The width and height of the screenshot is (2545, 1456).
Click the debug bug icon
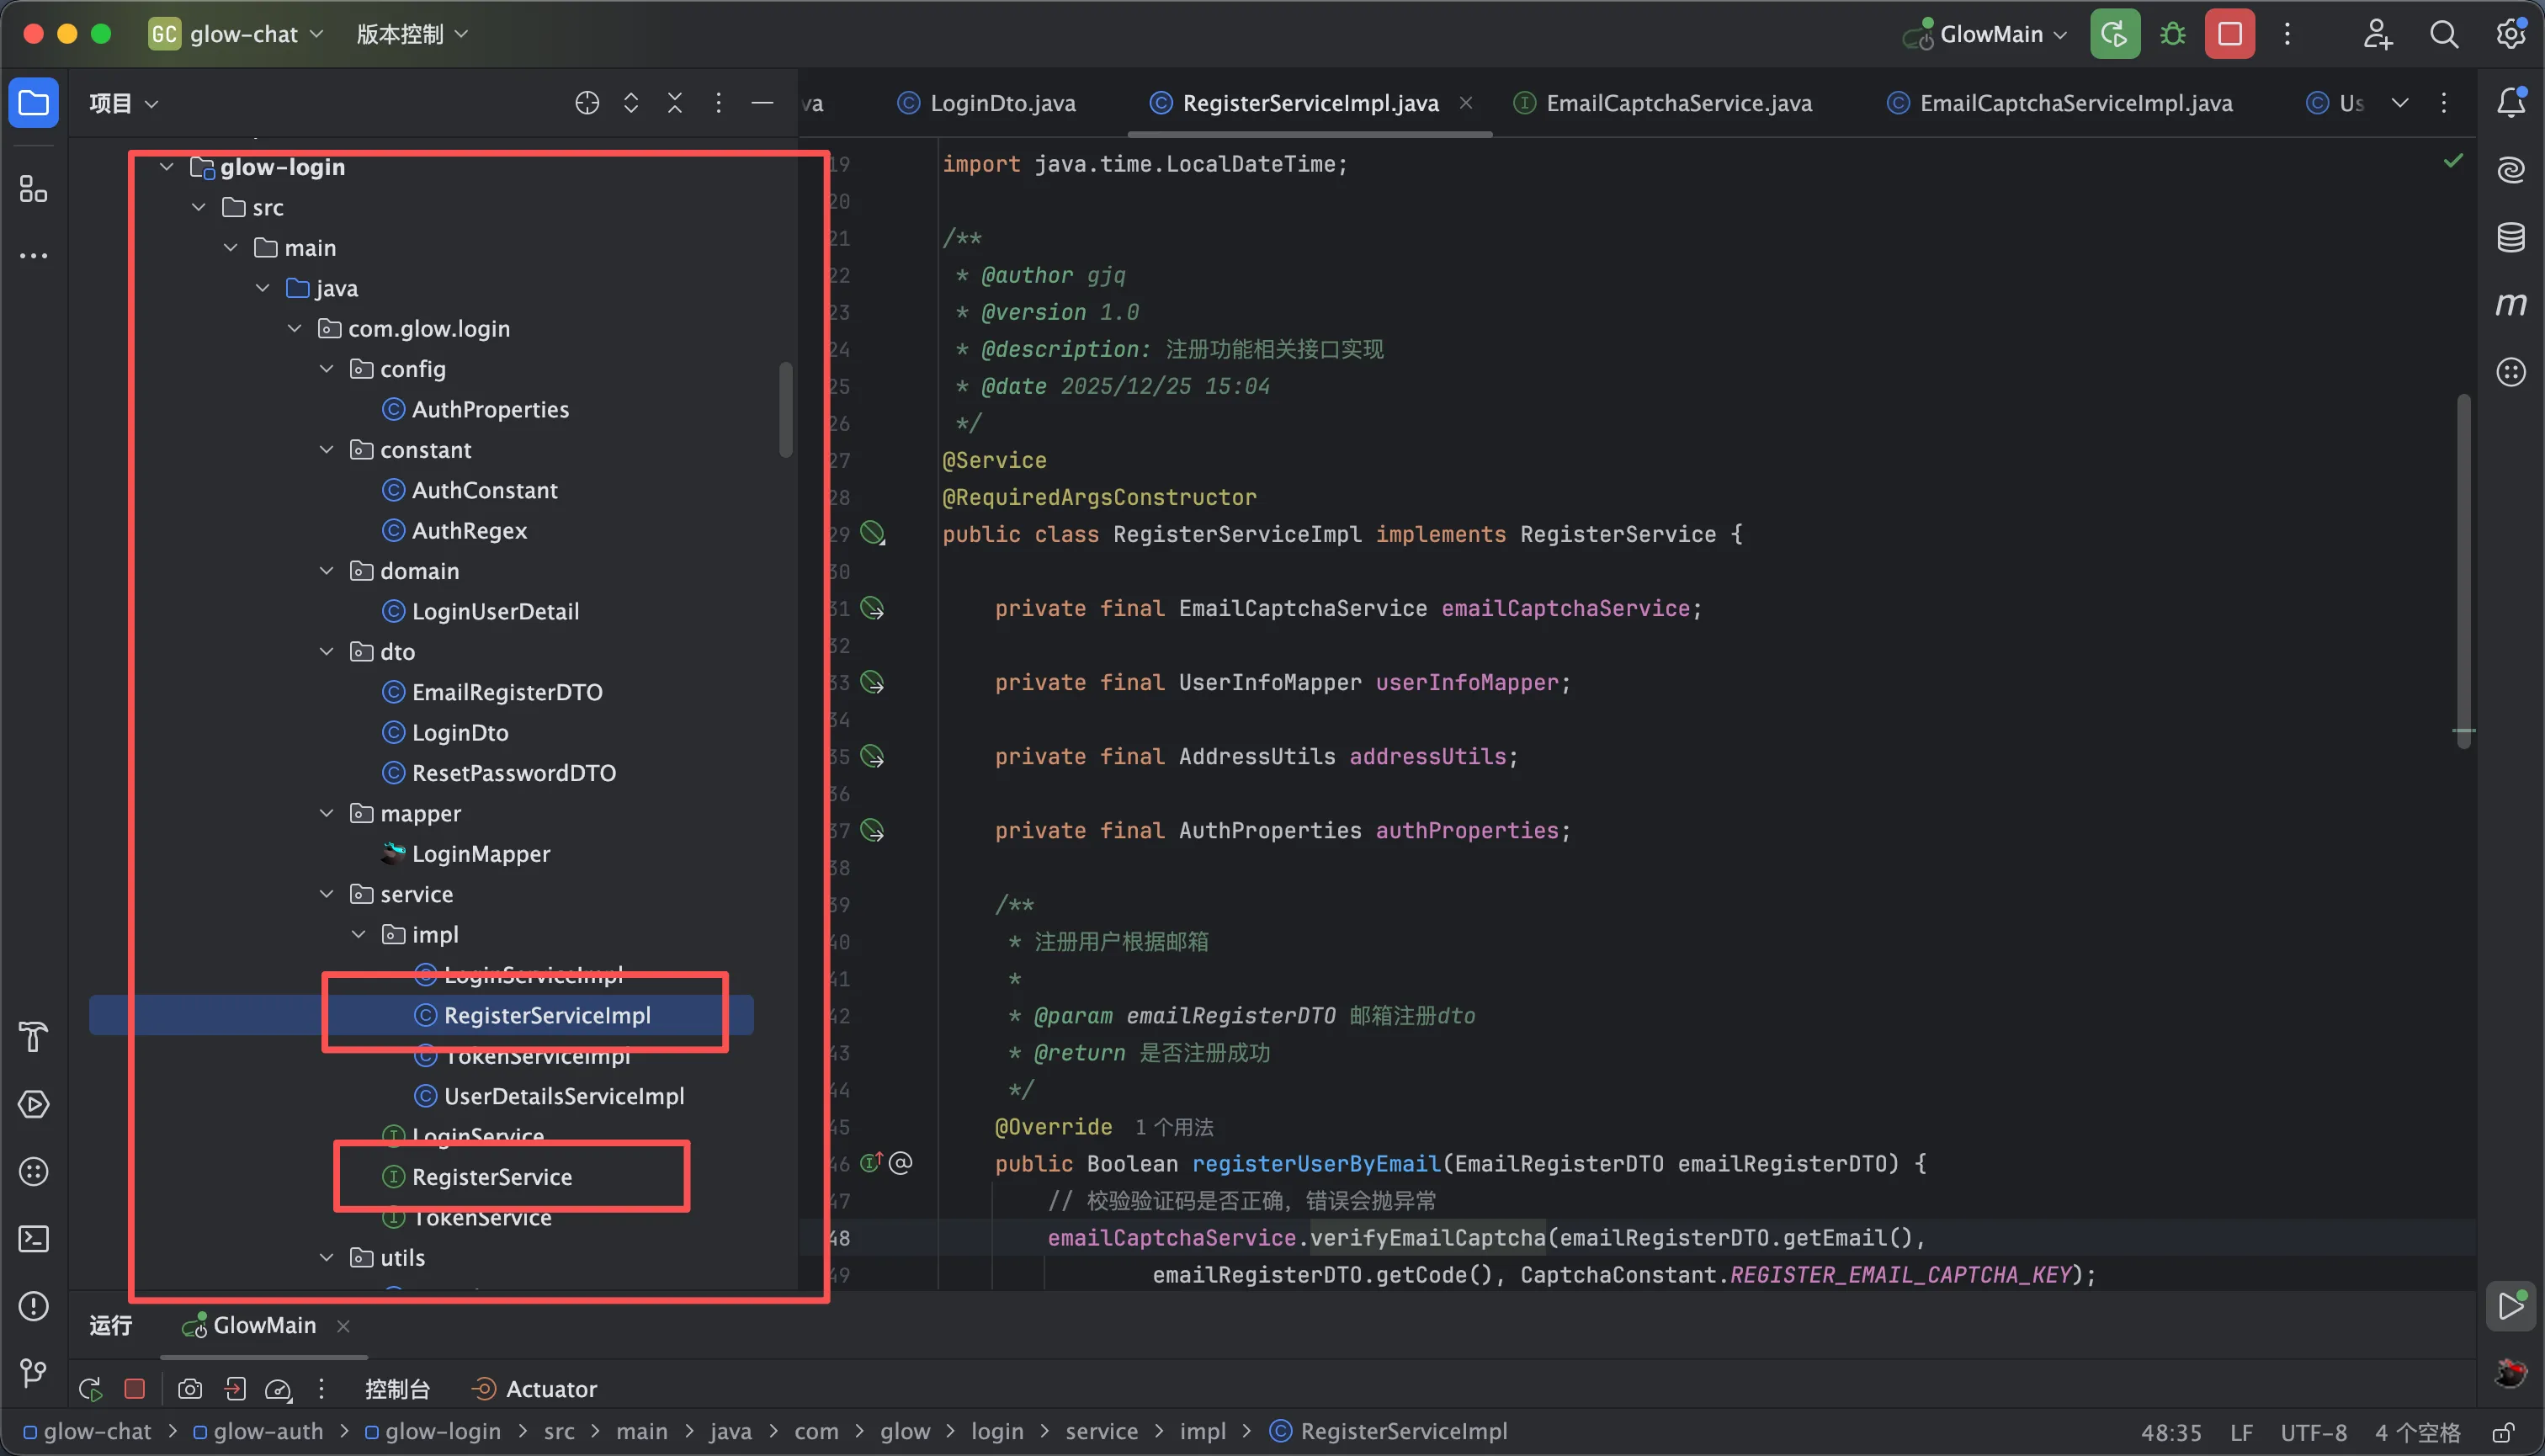coord(2172,34)
